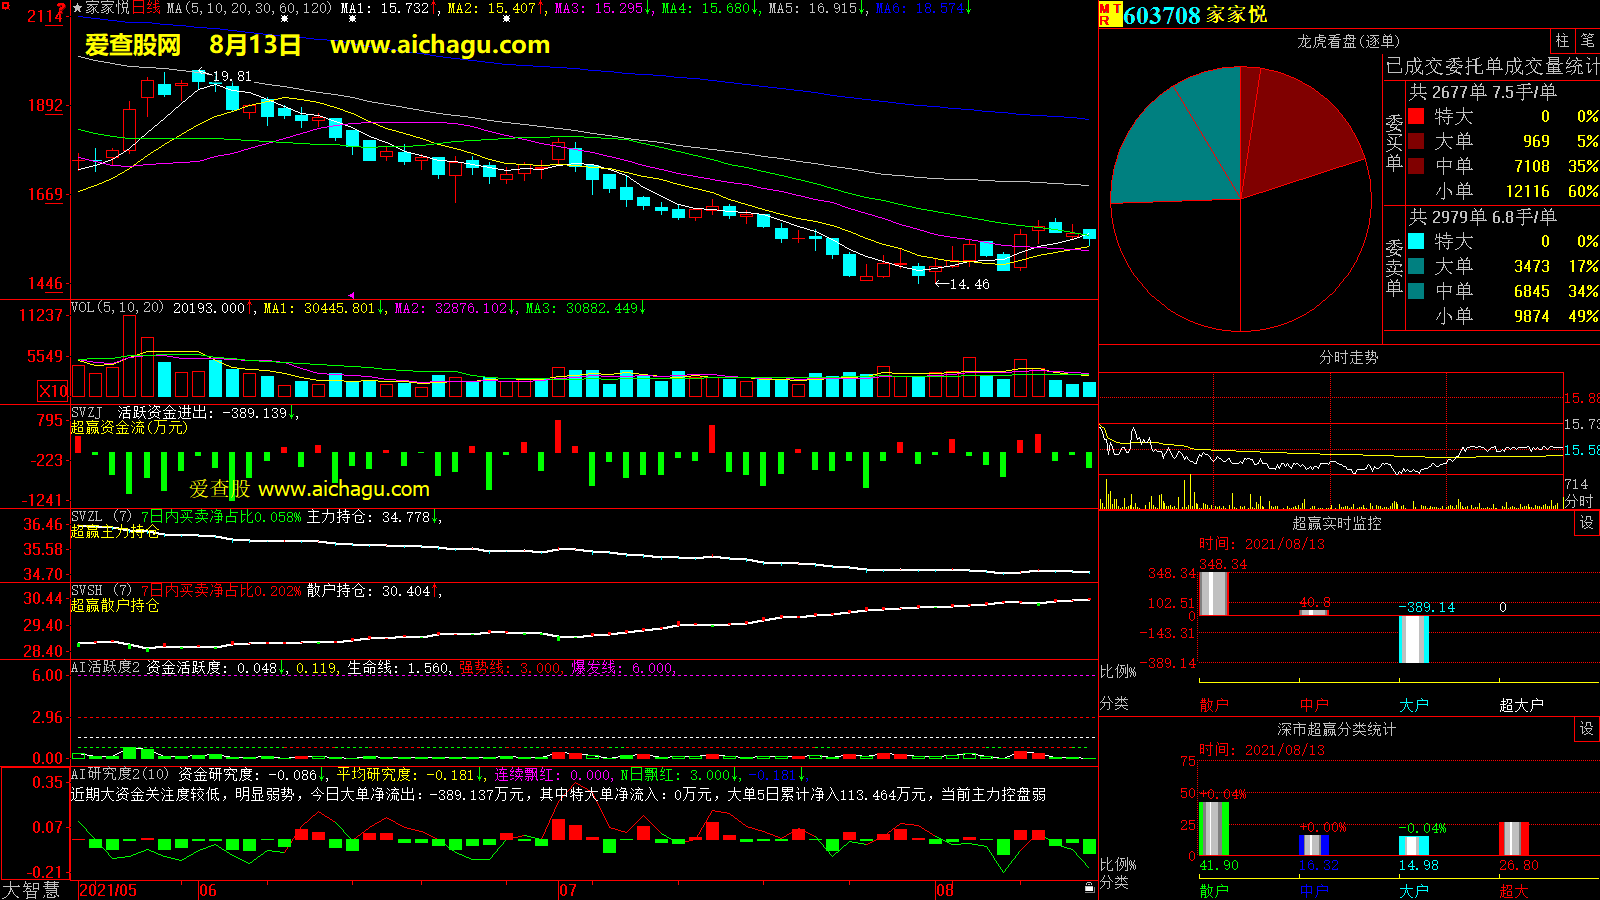Click stock name 603708 家家悦 title
The image size is (1600, 900).
click(1195, 15)
